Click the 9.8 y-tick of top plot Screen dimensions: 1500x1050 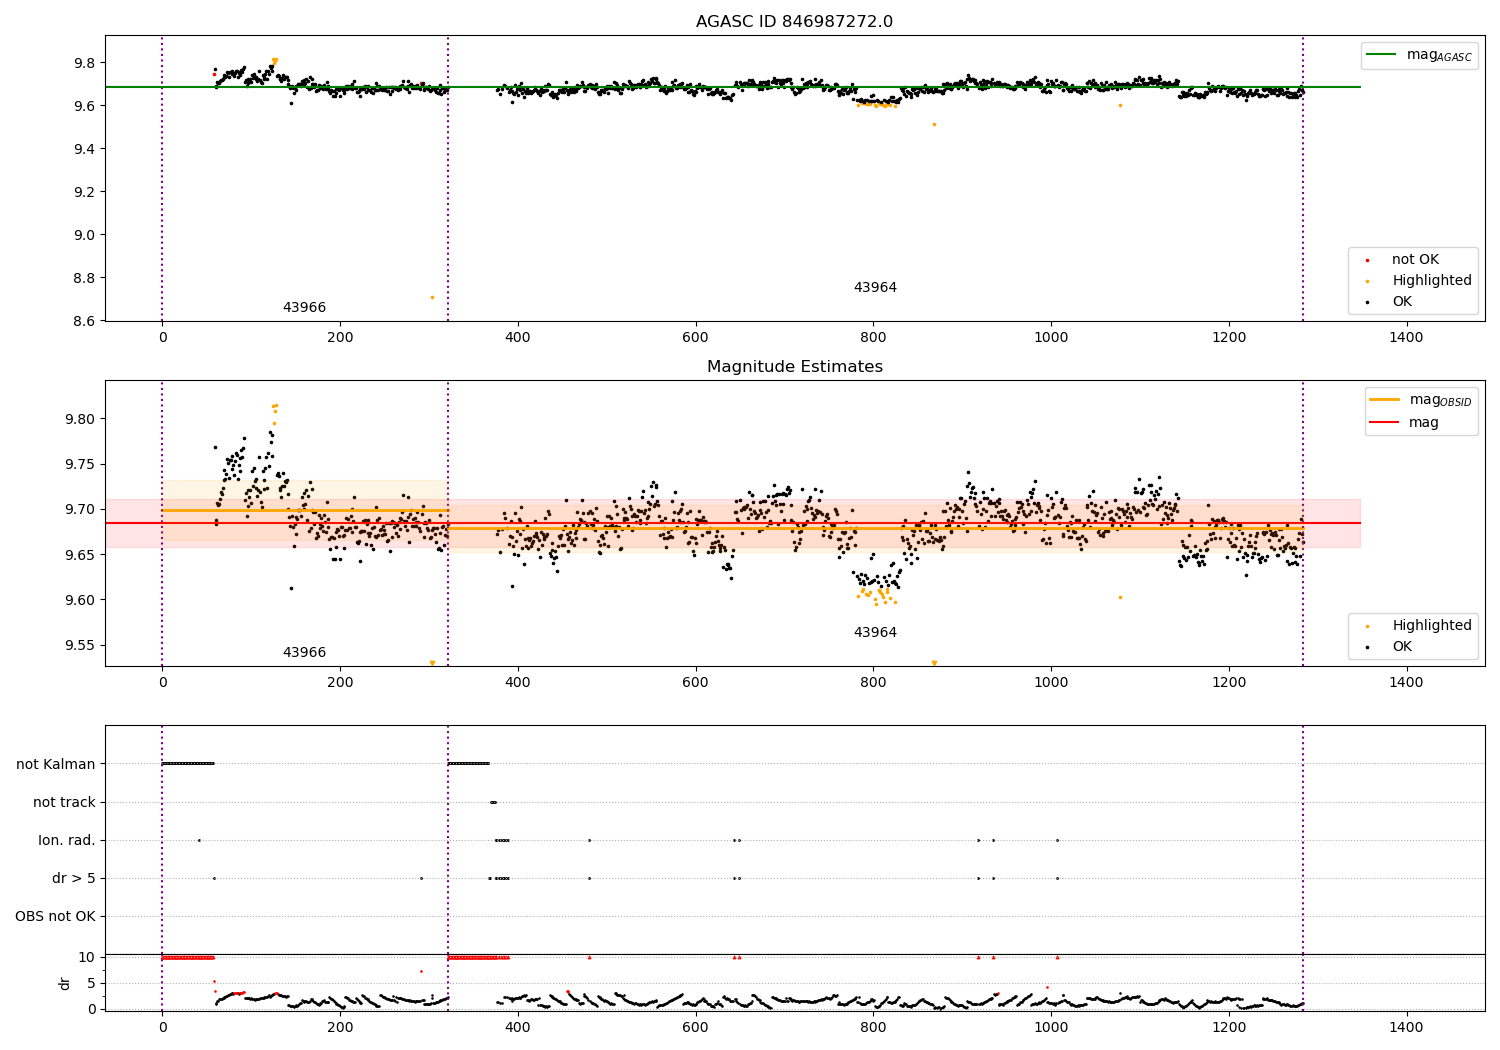pos(84,63)
